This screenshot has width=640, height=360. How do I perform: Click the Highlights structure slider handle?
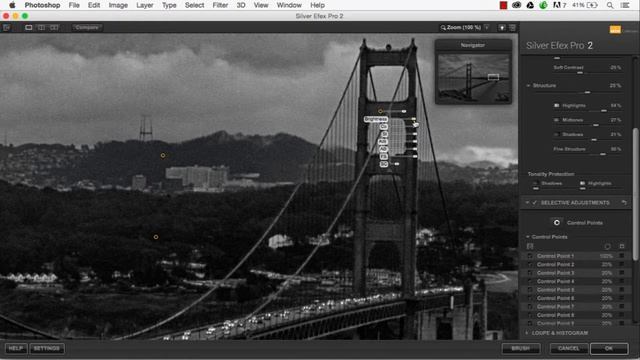click(x=604, y=111)
